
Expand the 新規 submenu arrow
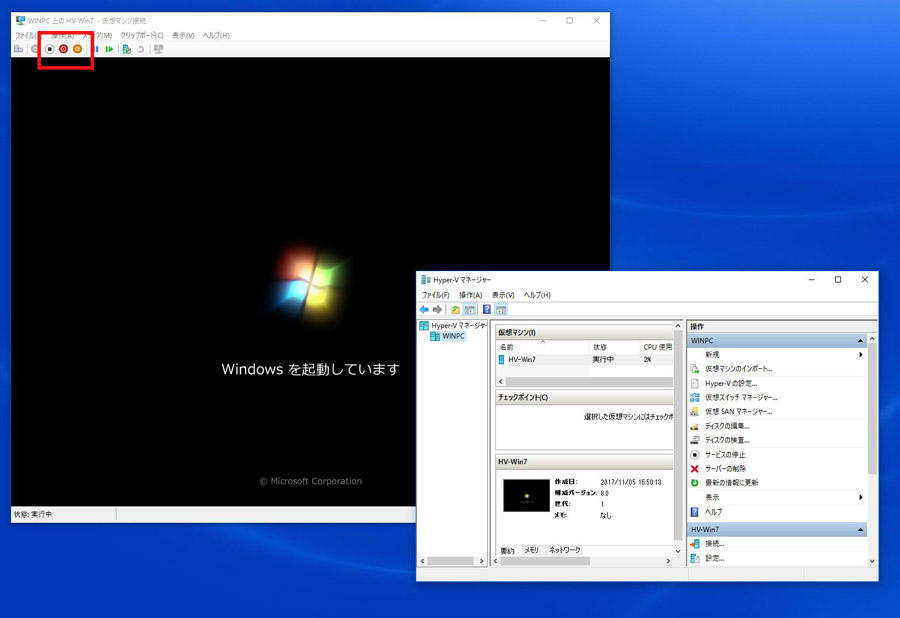pos(860,355)
